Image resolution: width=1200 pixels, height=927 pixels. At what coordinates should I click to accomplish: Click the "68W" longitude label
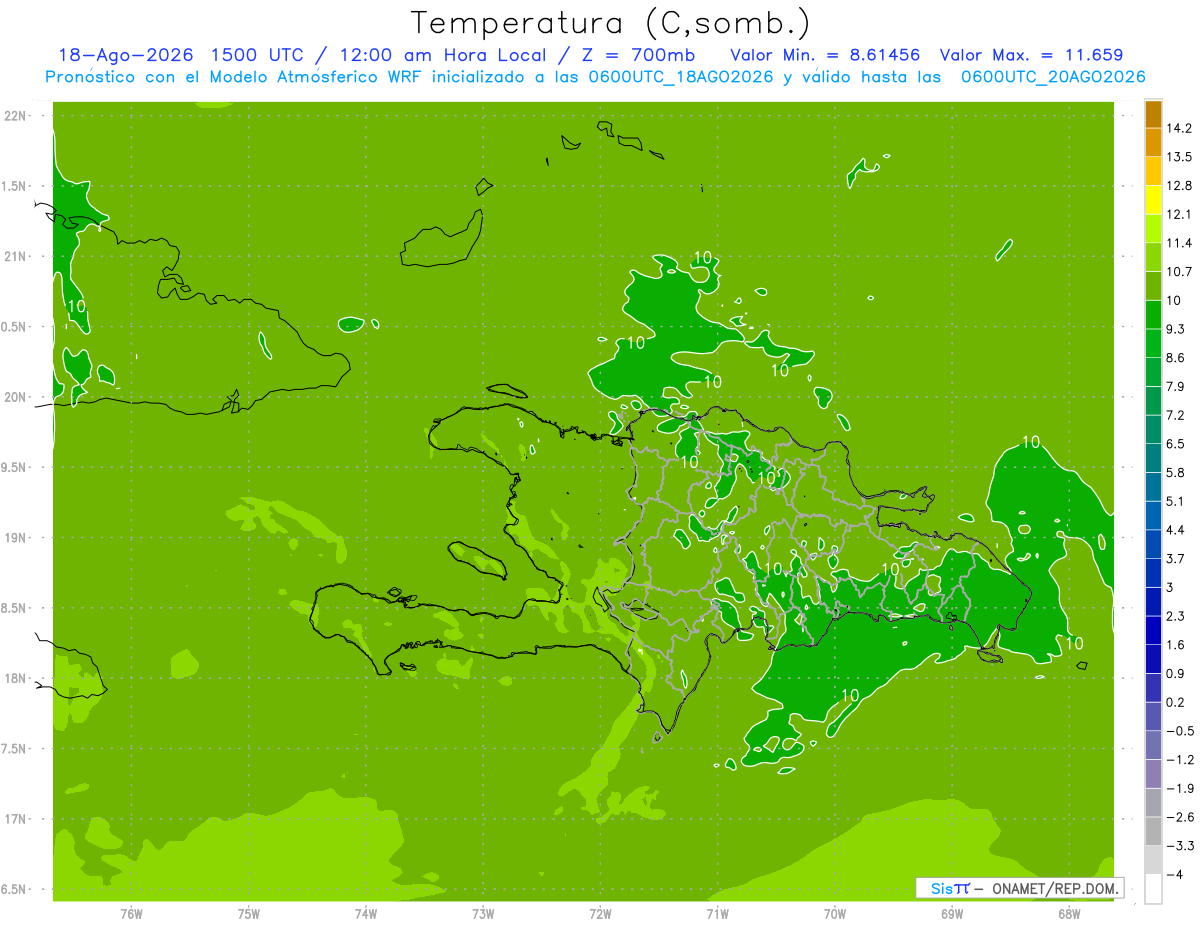point(1069,914)
